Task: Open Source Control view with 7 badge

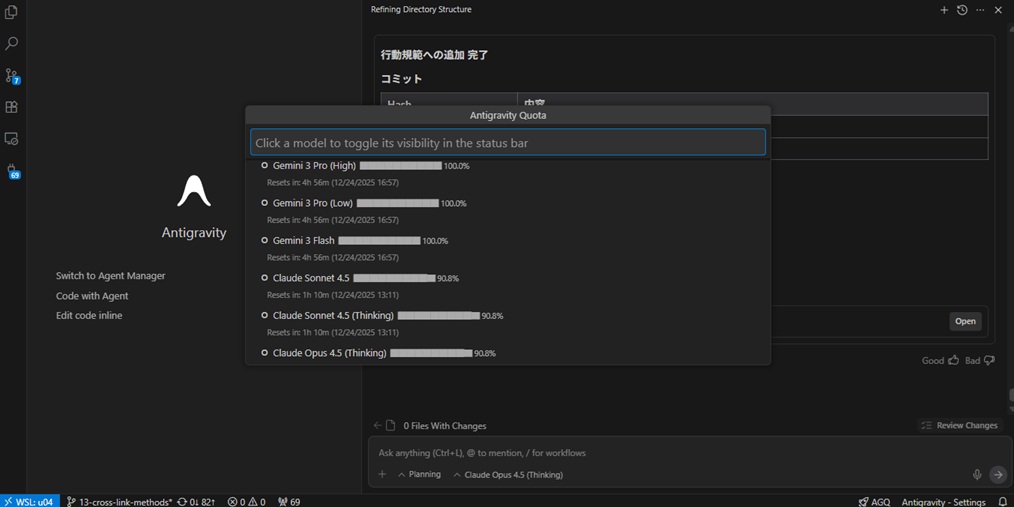Action: click(12, 76)
